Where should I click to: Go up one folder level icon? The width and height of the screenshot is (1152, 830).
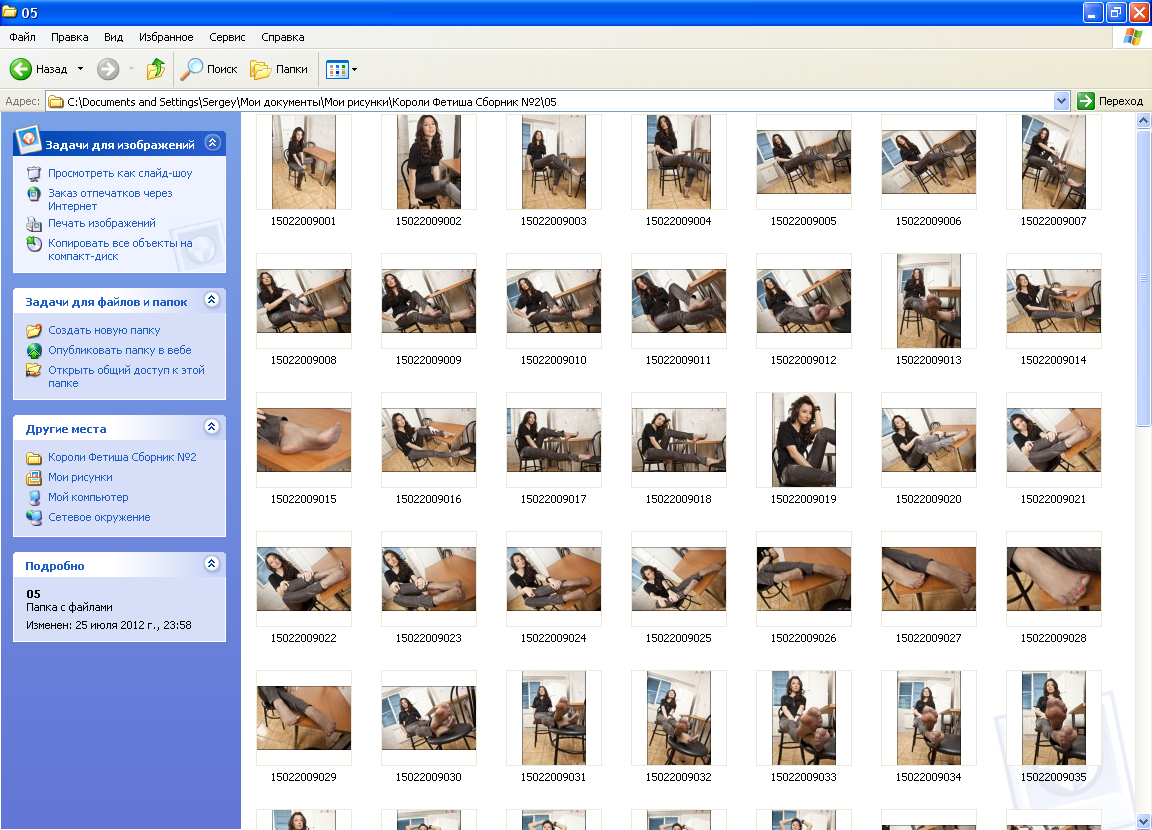tap(156, 69)
